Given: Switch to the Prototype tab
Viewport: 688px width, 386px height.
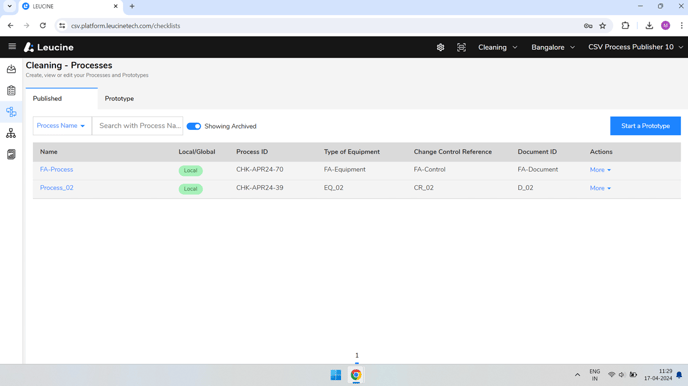Looking at the screenshot, I should [x=119, y=99].
